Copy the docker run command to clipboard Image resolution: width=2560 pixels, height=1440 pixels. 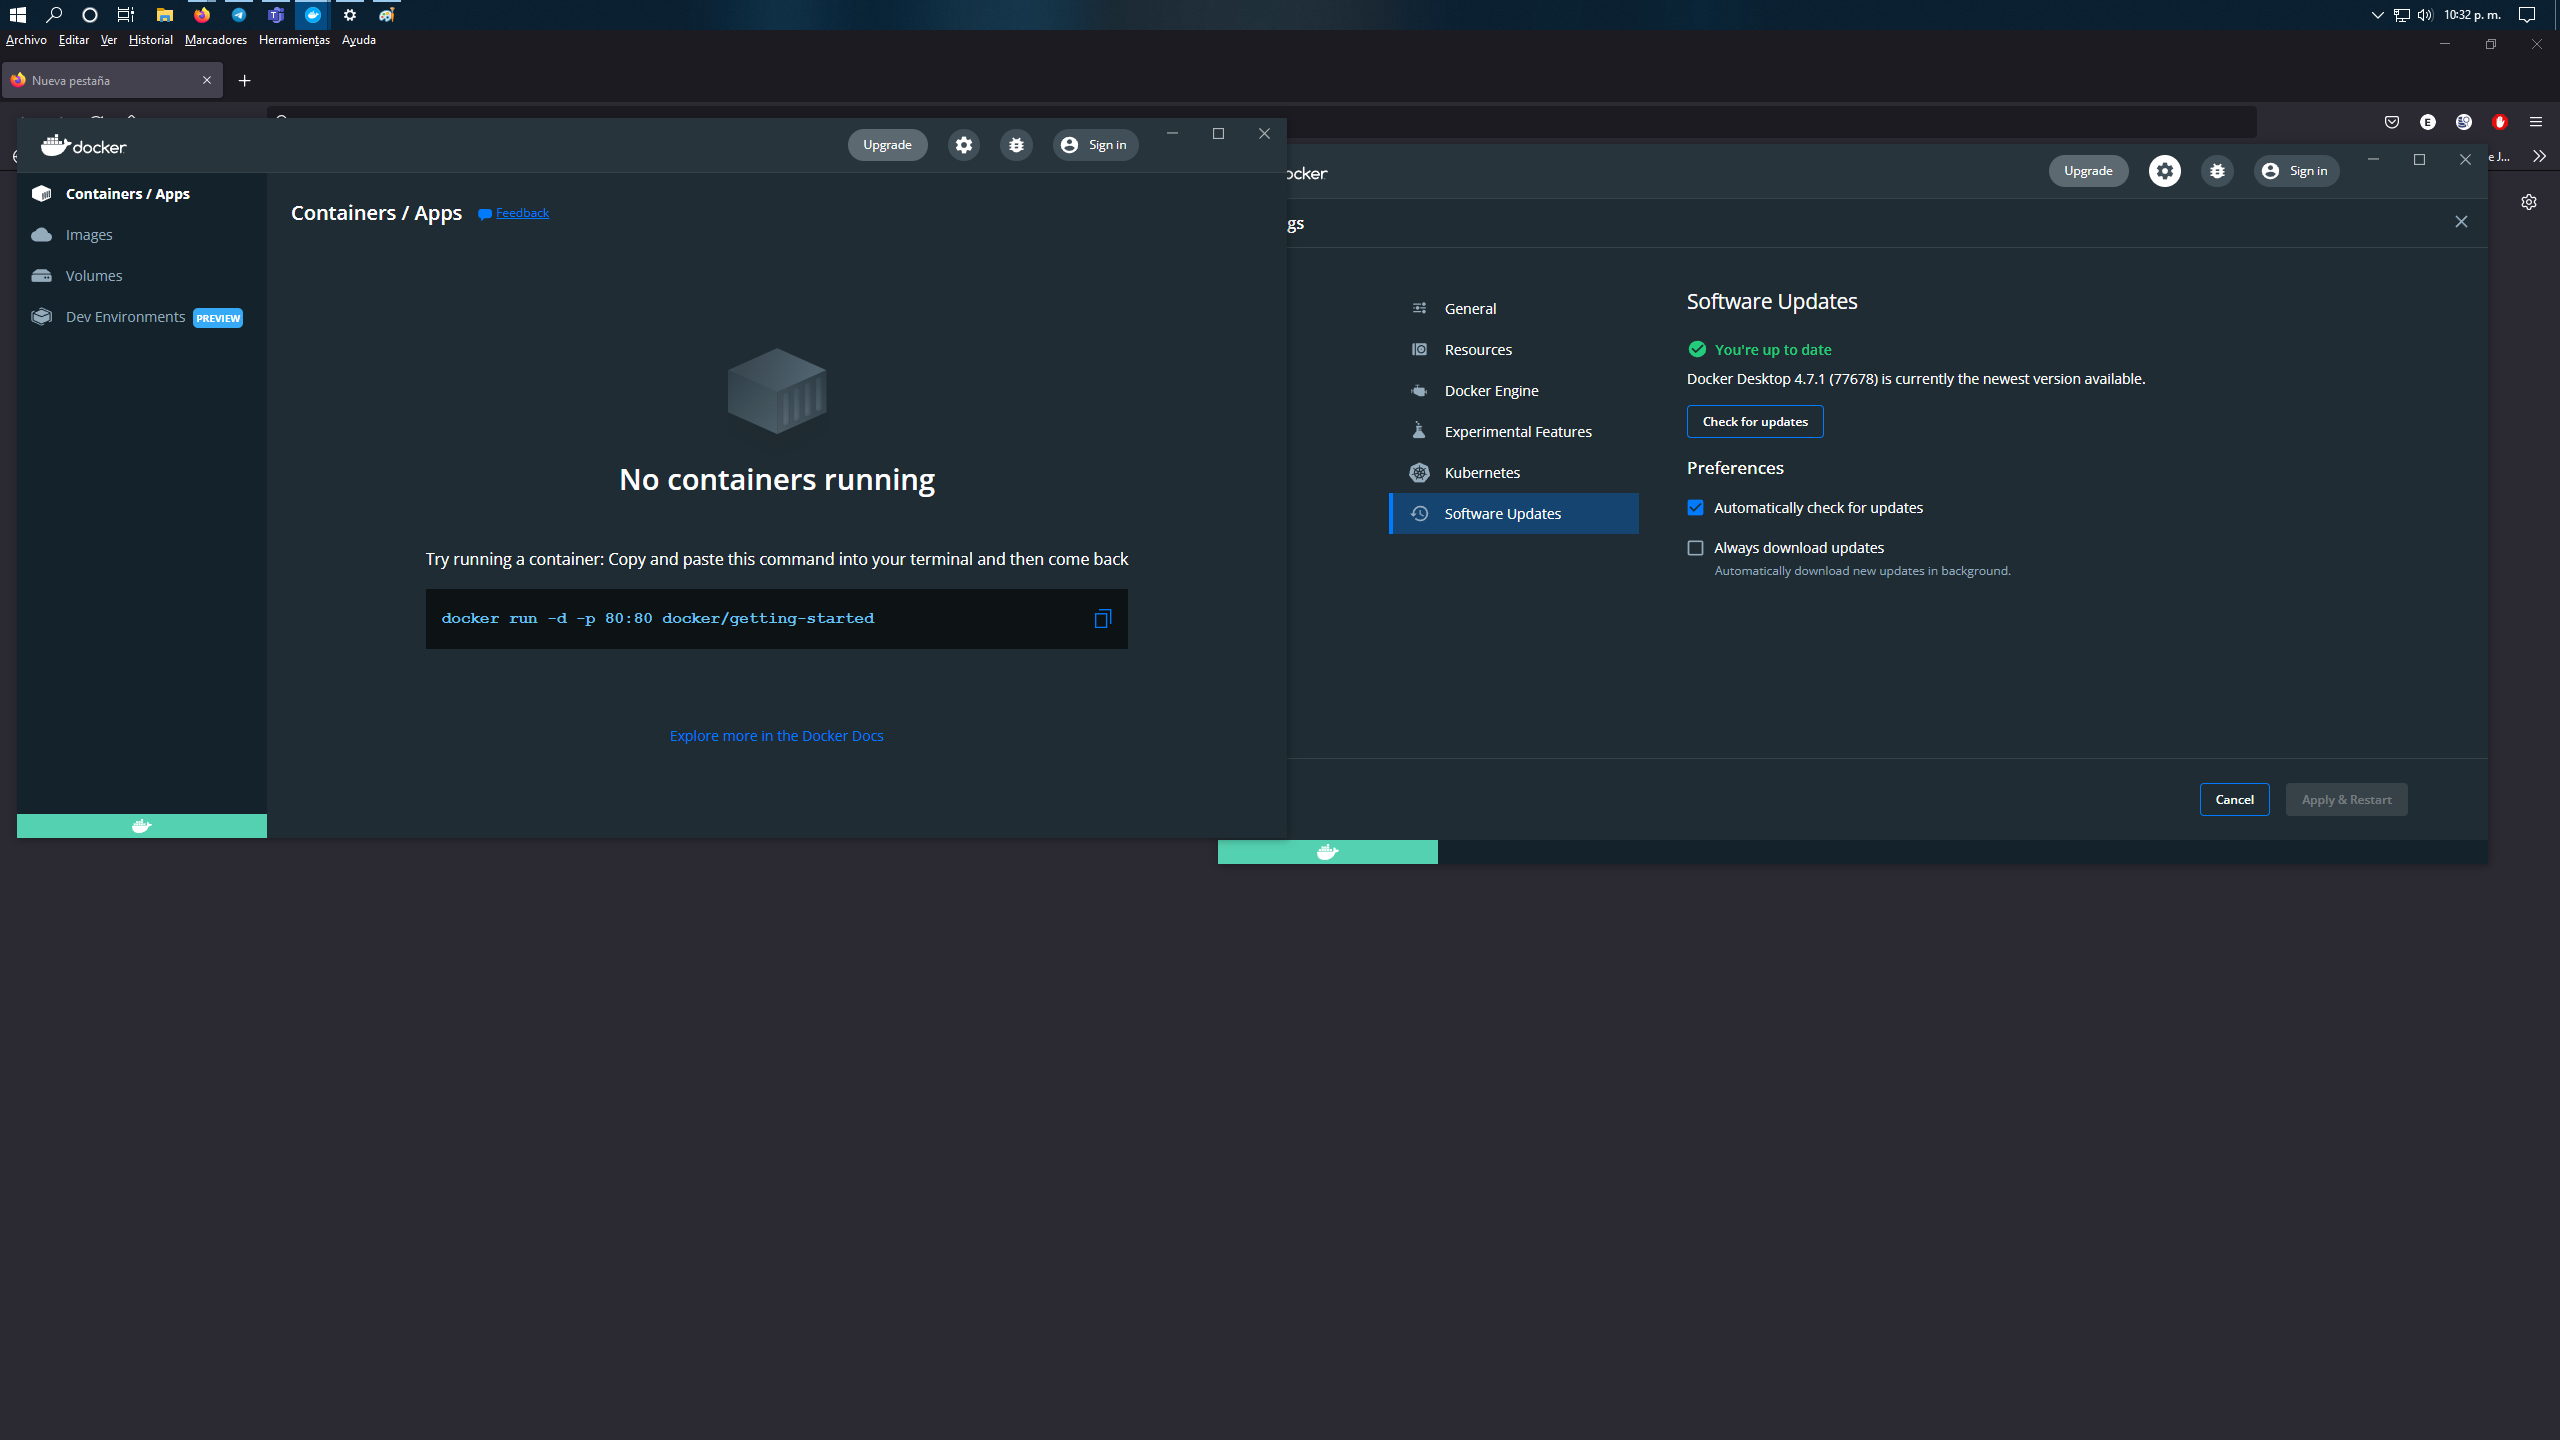click(1102, 619)
